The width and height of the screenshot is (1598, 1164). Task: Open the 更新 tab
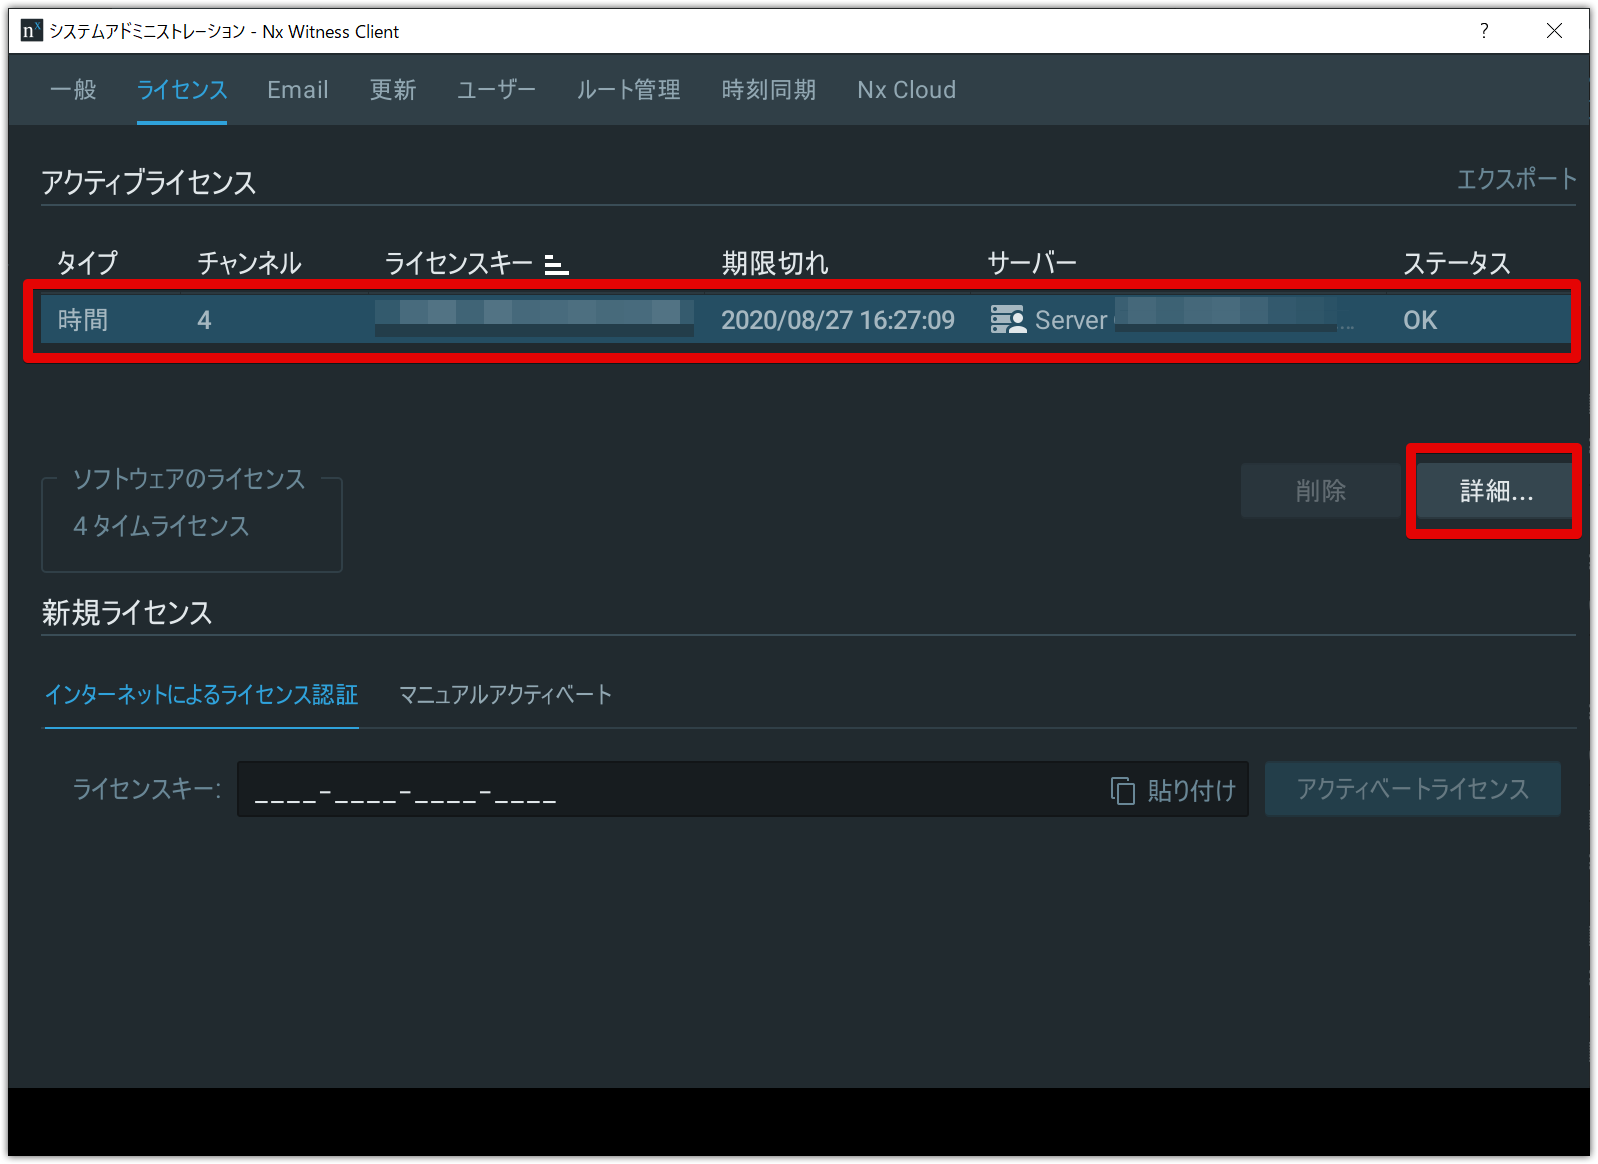[x=393, y=90]
